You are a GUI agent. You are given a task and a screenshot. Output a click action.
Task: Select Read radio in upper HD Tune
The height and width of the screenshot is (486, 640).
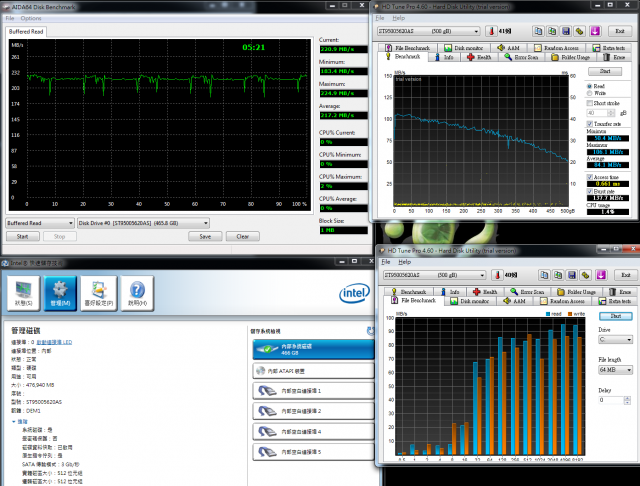coord(589,86)
